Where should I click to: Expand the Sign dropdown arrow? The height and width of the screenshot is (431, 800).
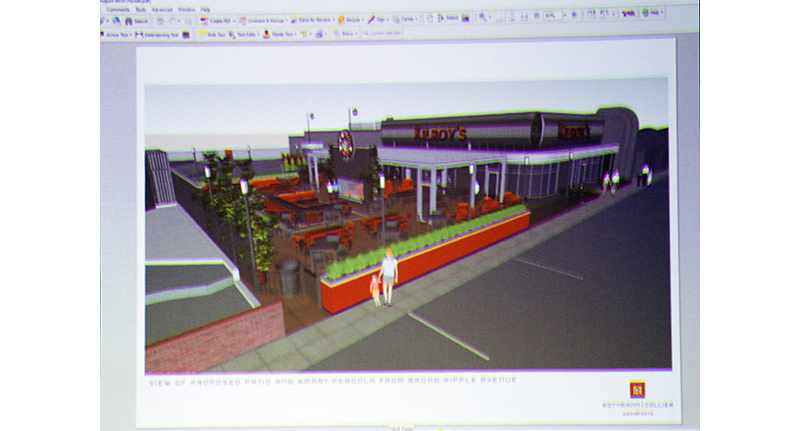pyautogui.click(x=388, y=19)
